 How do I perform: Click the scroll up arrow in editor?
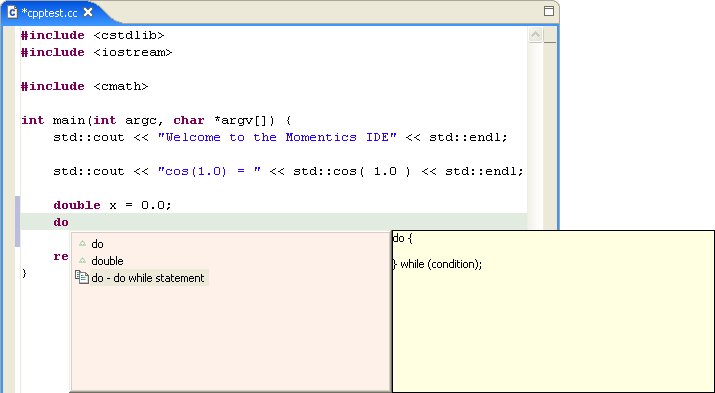535,35
